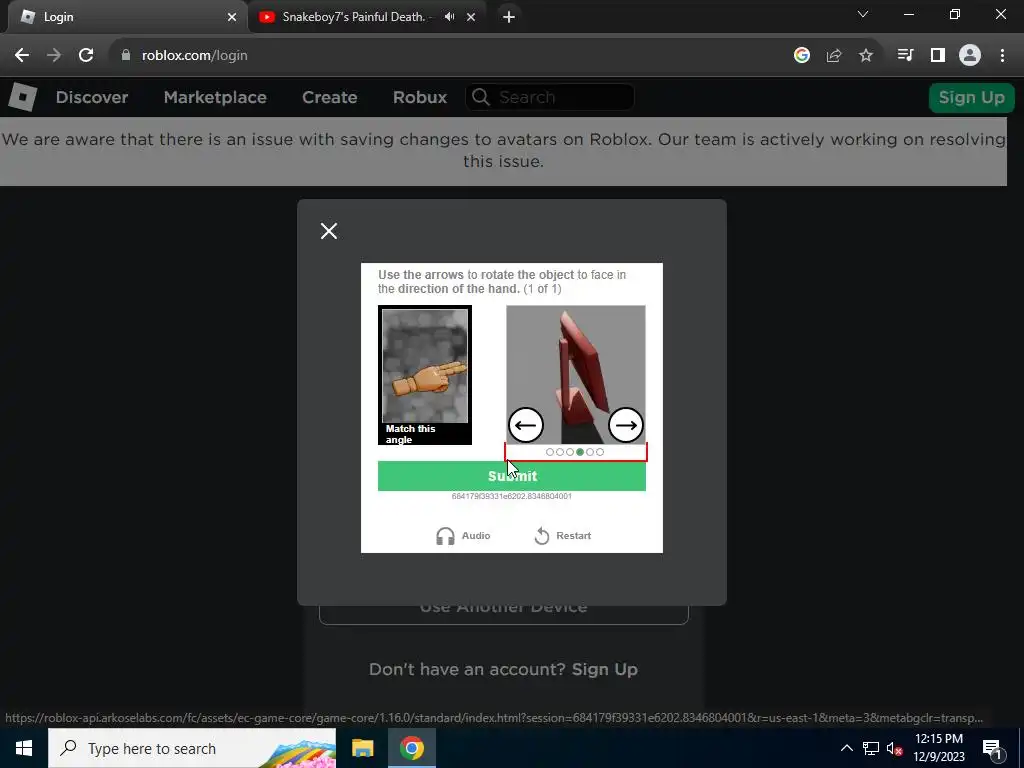This screenshot has height=768, width=1024.
Task: Click the captcha session ID text
Action: coord(512,496)
